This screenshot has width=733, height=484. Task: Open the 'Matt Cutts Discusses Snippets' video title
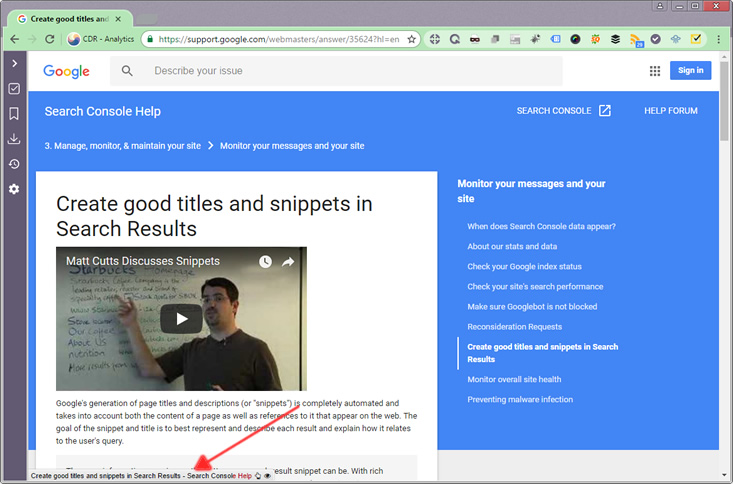143,261
